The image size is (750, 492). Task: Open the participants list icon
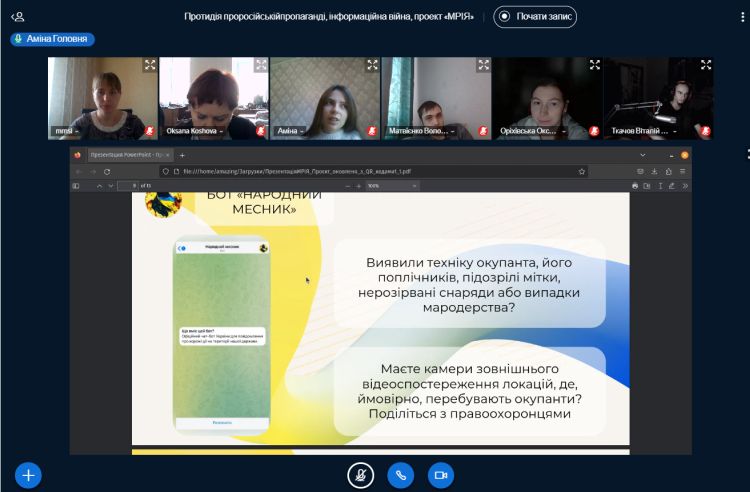point(18,17)
